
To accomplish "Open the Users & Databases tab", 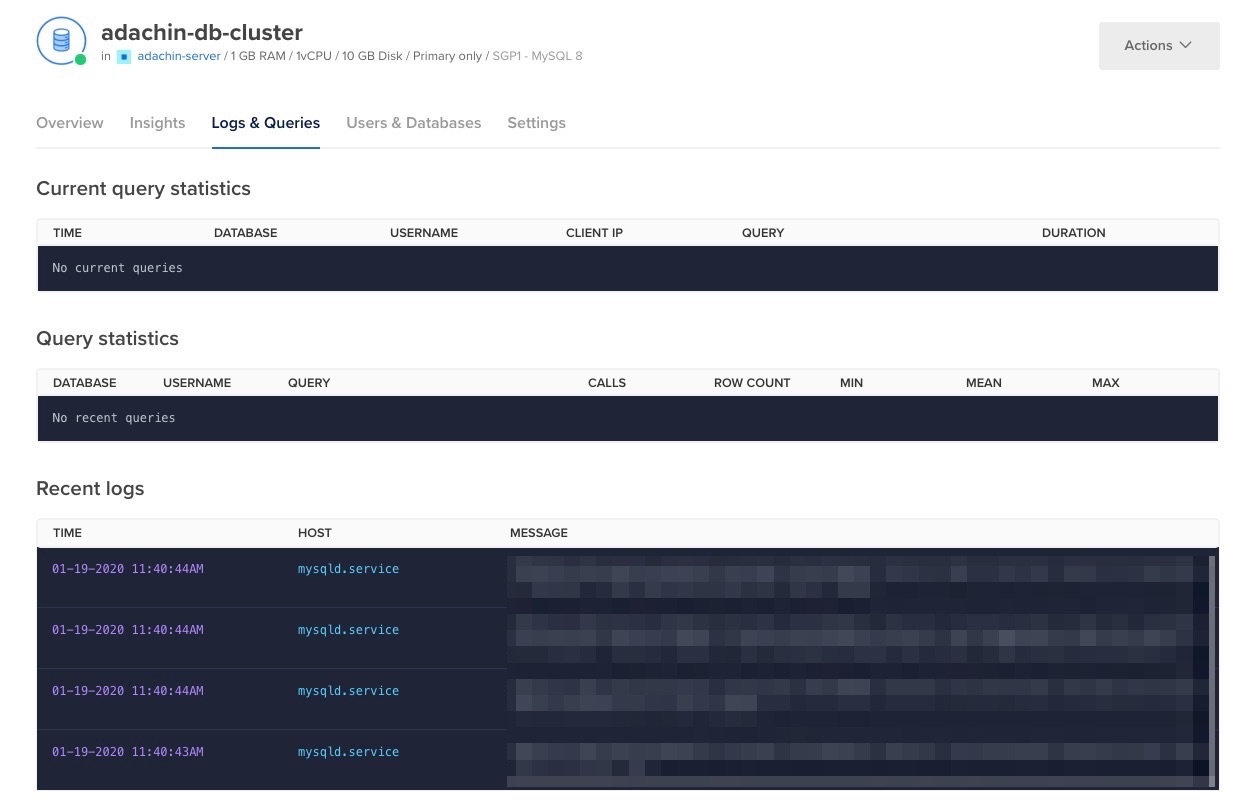I will pos(413,123).
